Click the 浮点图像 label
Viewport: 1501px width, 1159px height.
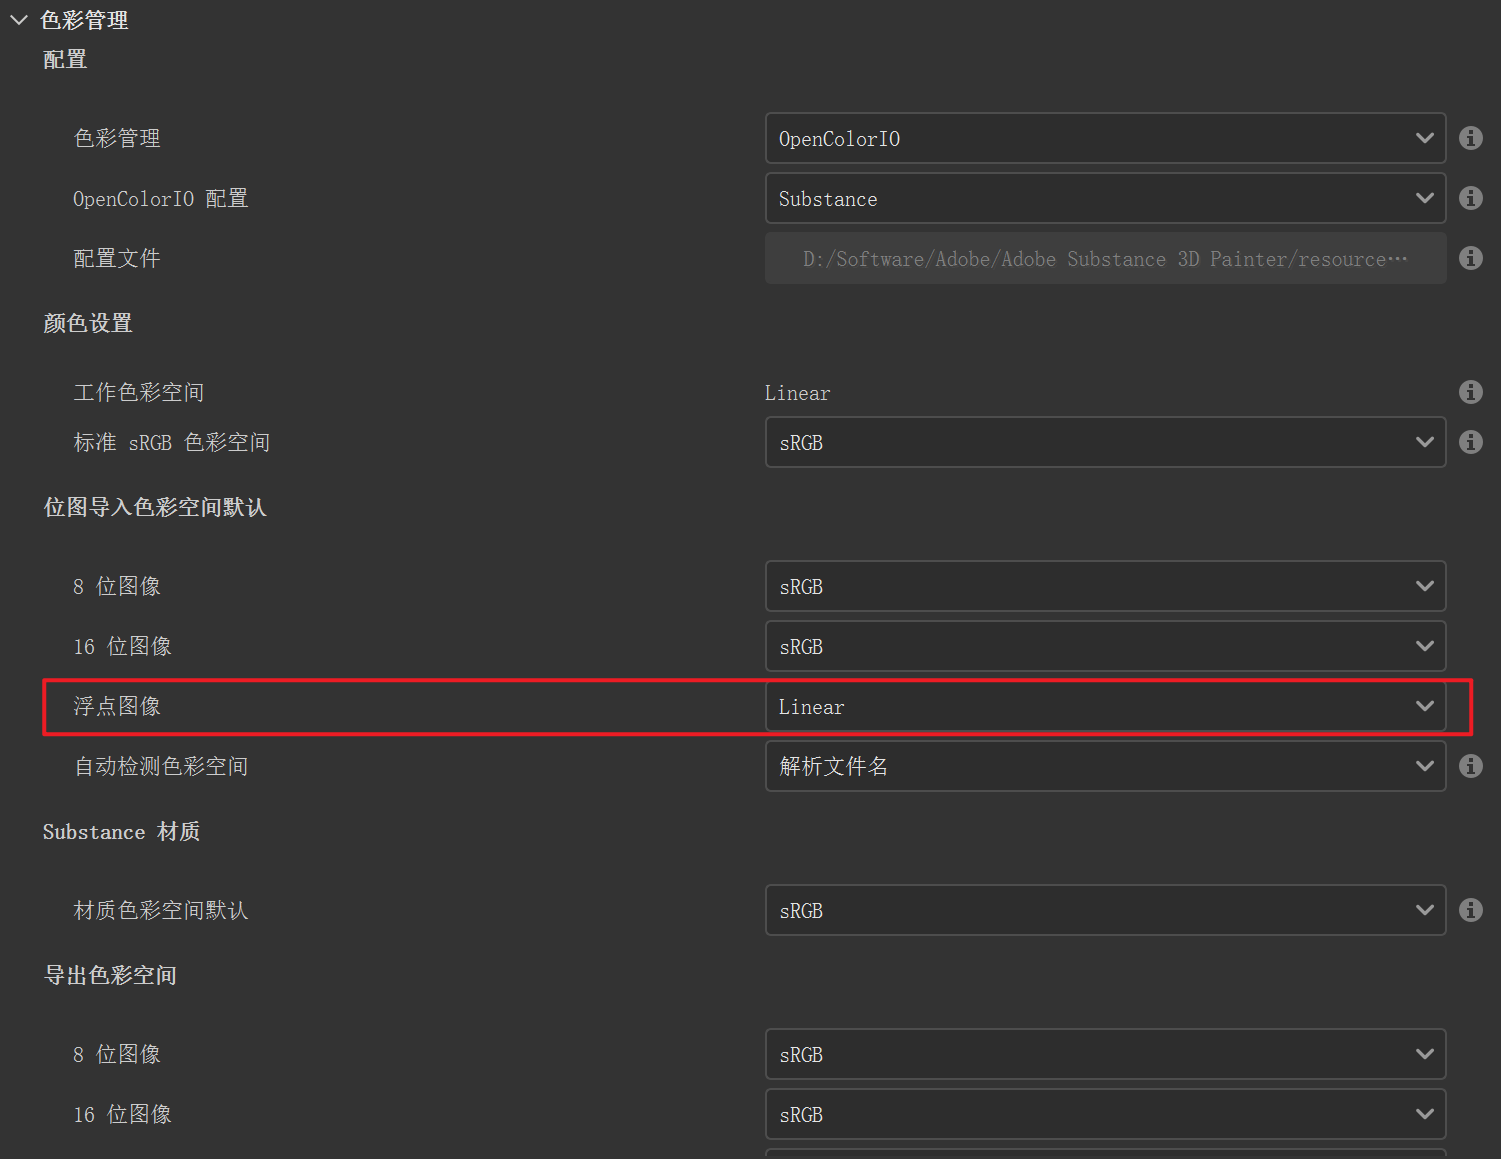[117, 706]
